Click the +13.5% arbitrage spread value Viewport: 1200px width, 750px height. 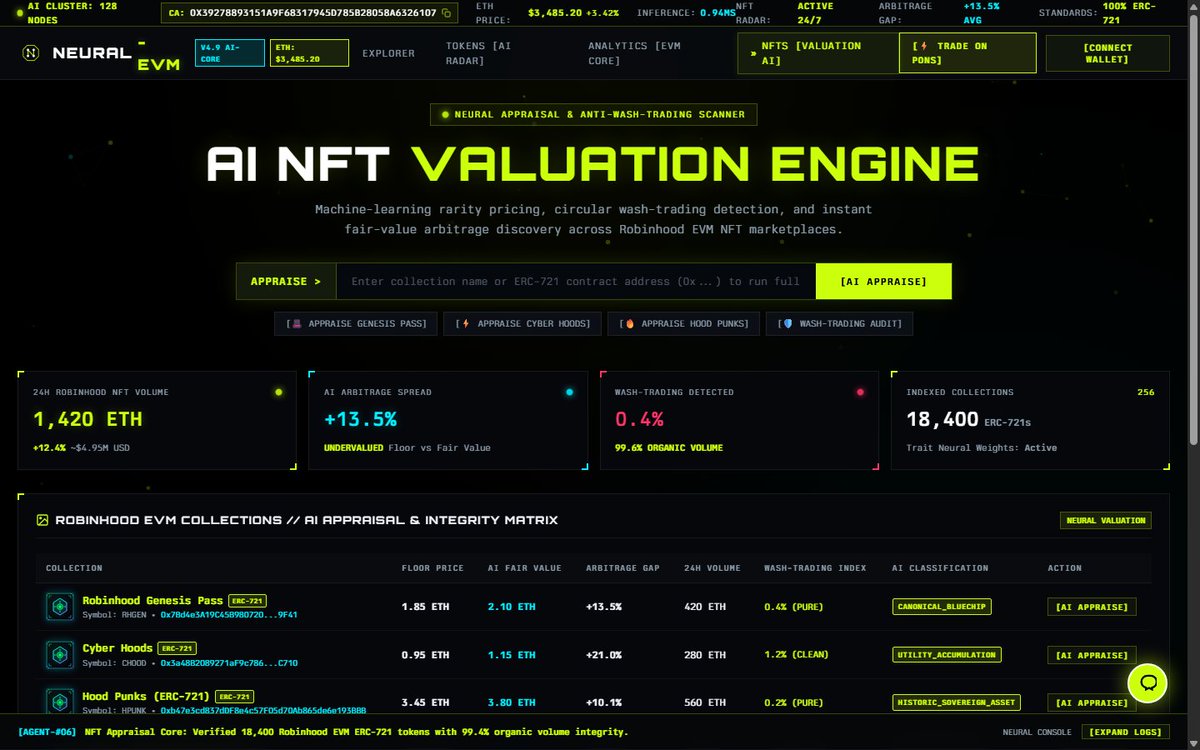[361, 419]
